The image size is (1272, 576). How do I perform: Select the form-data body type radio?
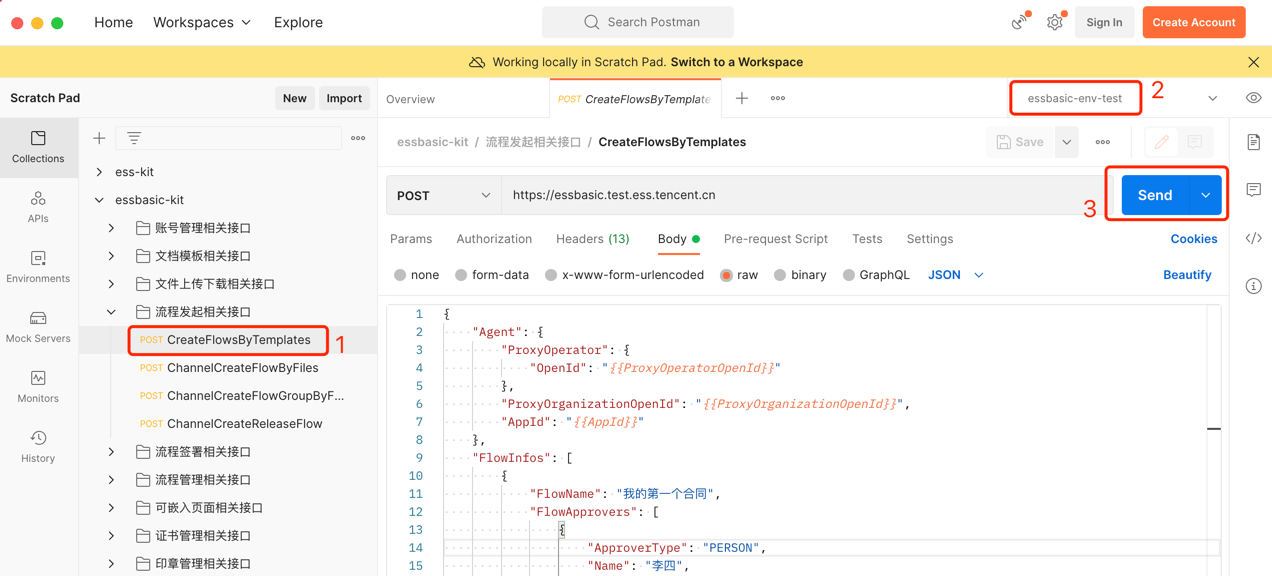click(x=461, y=275)
